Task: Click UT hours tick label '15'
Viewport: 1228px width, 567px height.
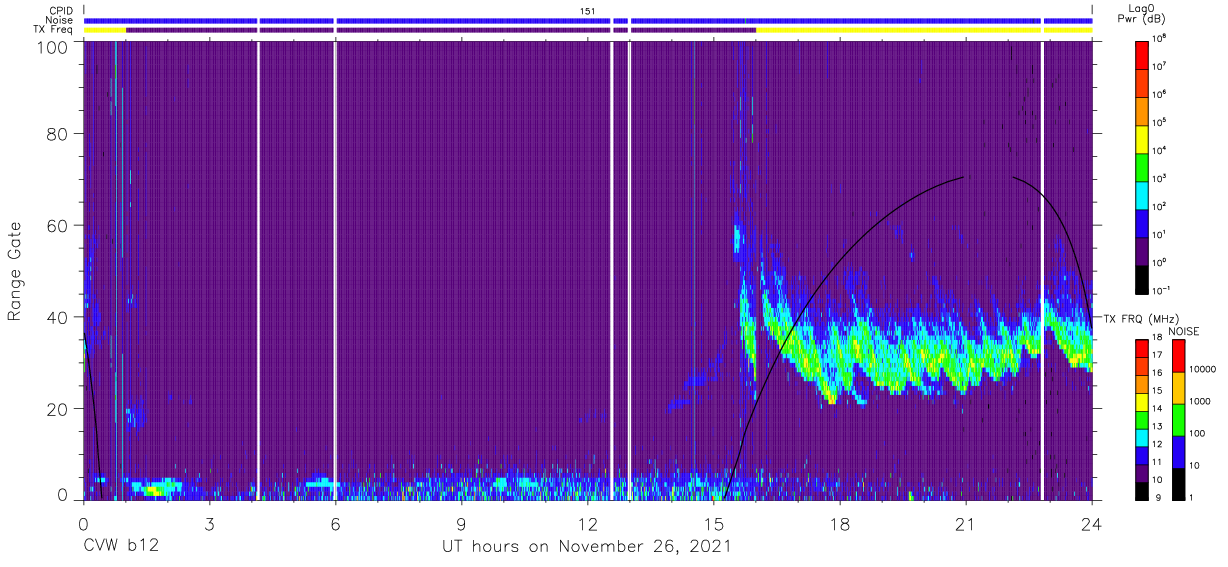Action: (x=713, y=523)
